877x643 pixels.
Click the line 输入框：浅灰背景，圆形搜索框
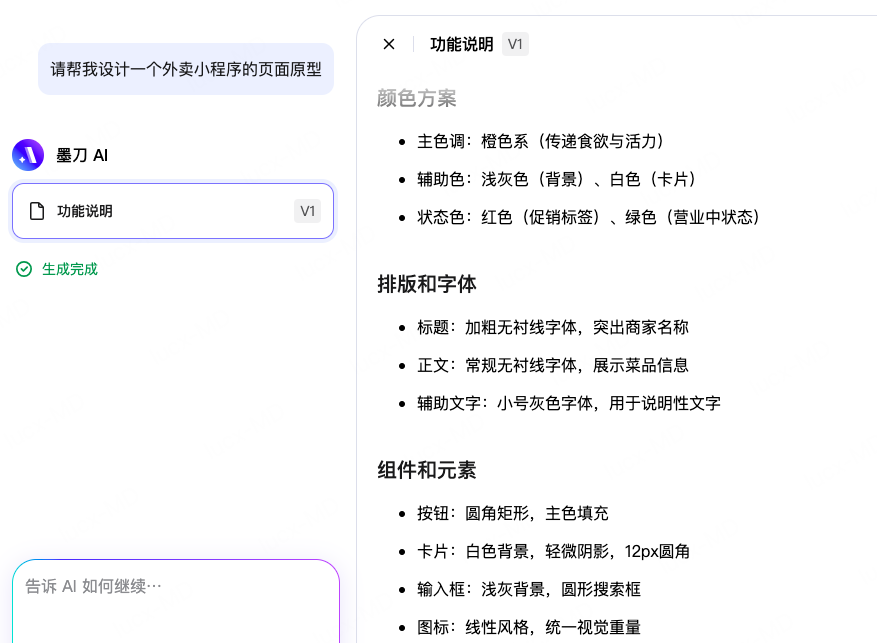[x=529, y=589]
